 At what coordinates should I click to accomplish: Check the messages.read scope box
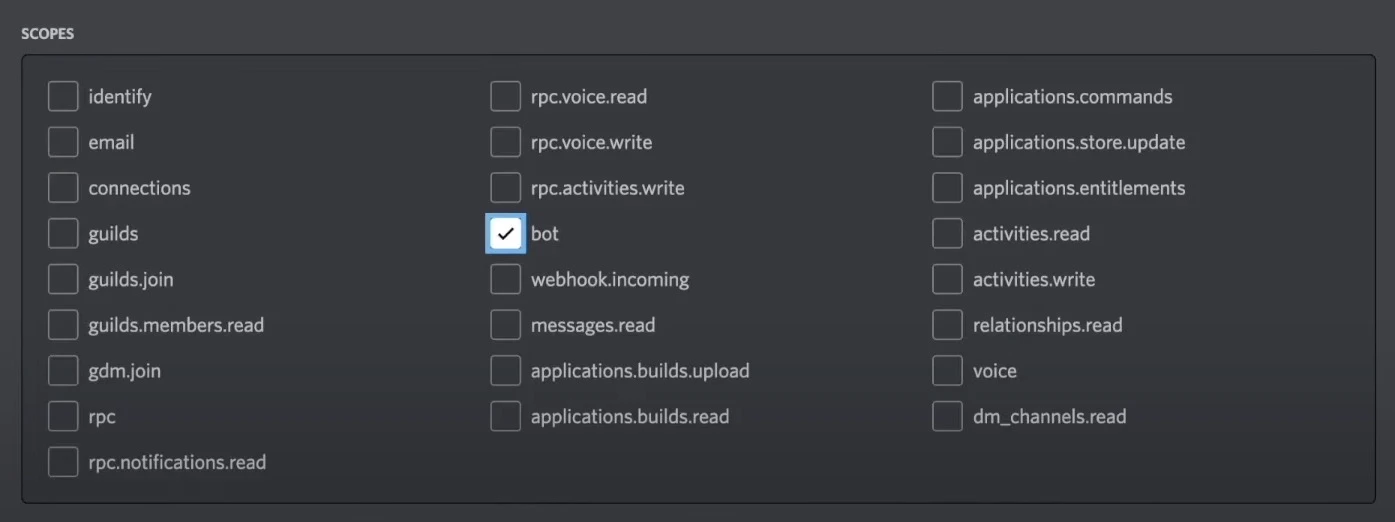click(x=505, y=325)
